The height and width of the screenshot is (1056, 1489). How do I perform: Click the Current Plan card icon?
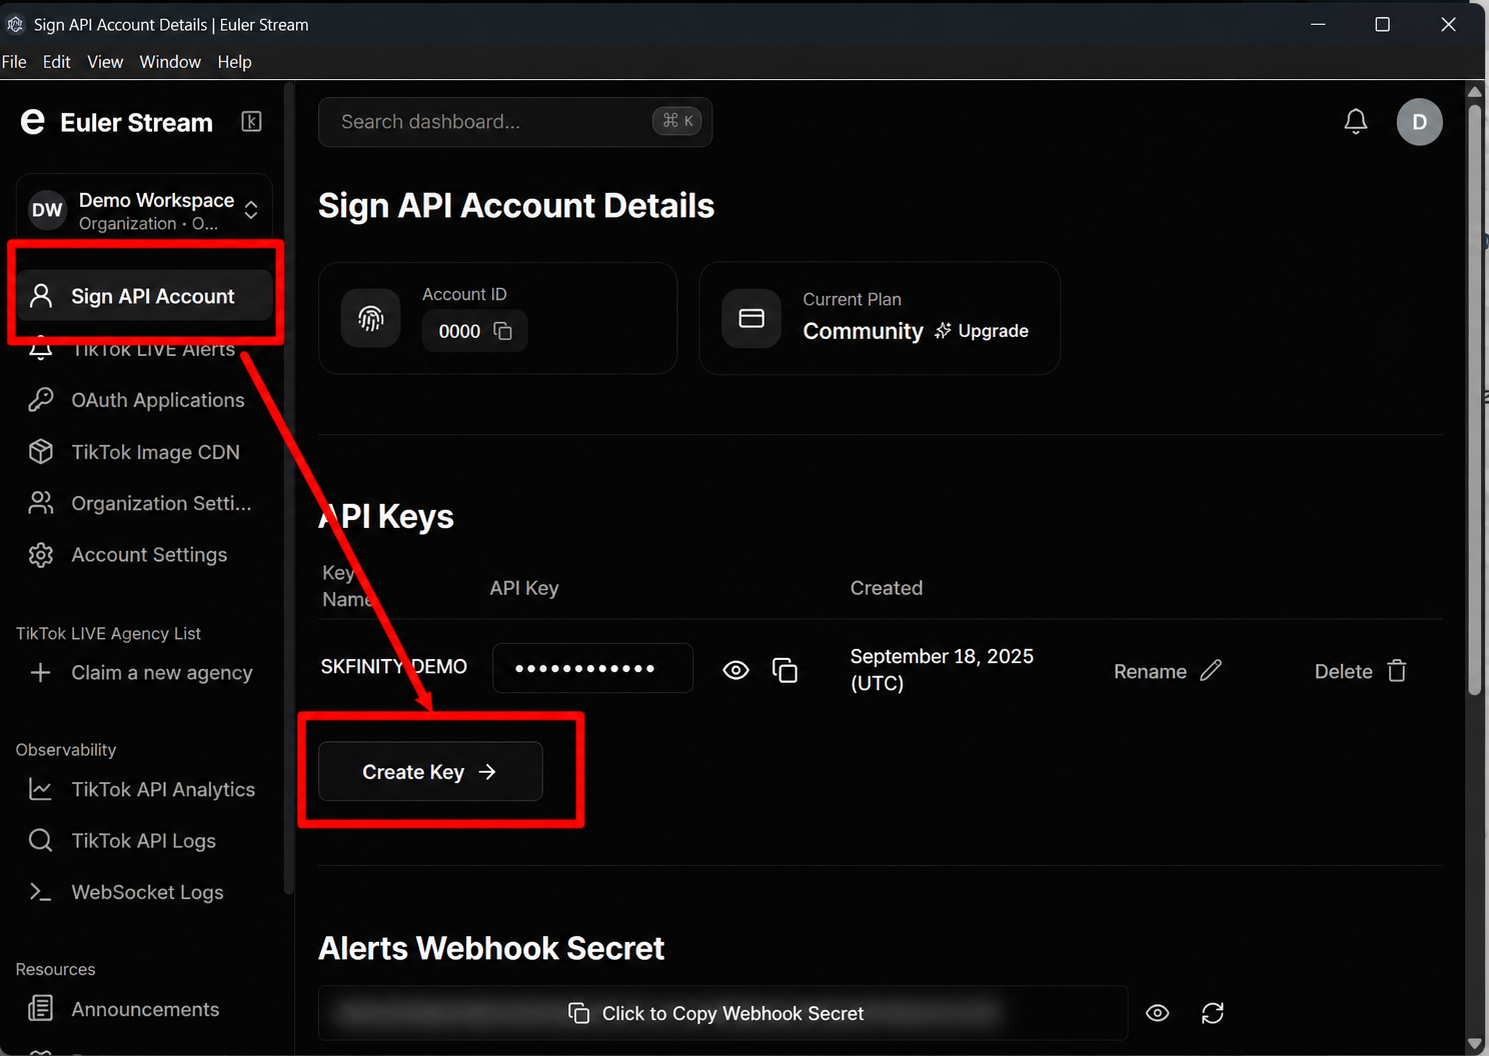(751, 318)
